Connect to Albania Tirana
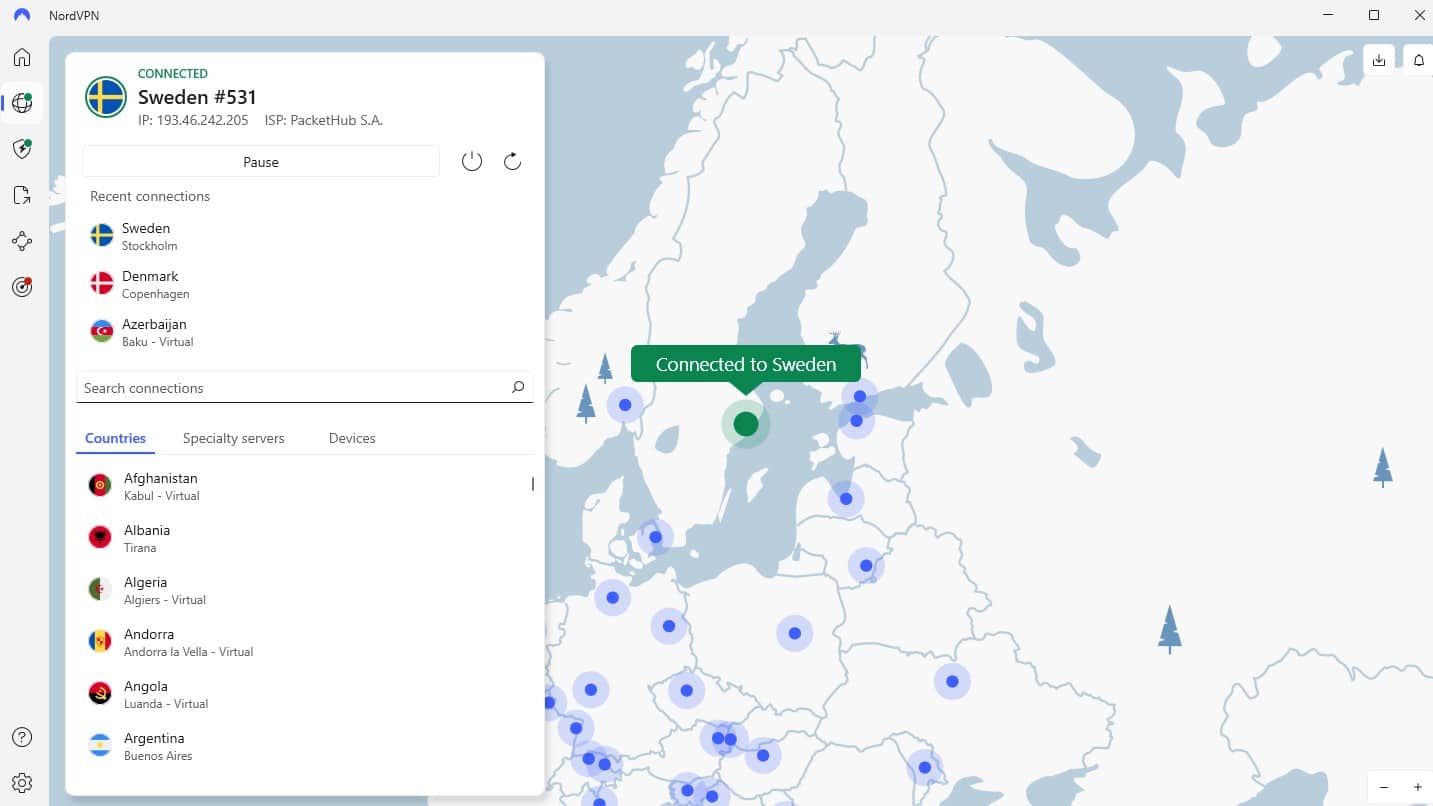Viewport: 1433px width, 806px height. [305, 538]
